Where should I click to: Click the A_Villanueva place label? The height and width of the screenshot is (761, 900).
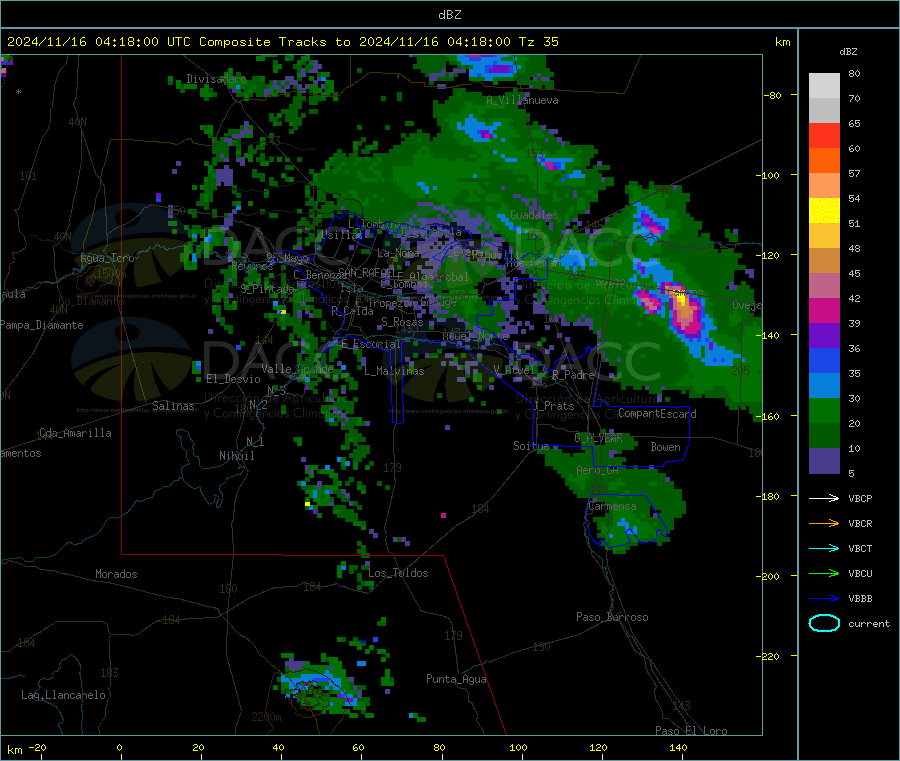pos(522,100)
